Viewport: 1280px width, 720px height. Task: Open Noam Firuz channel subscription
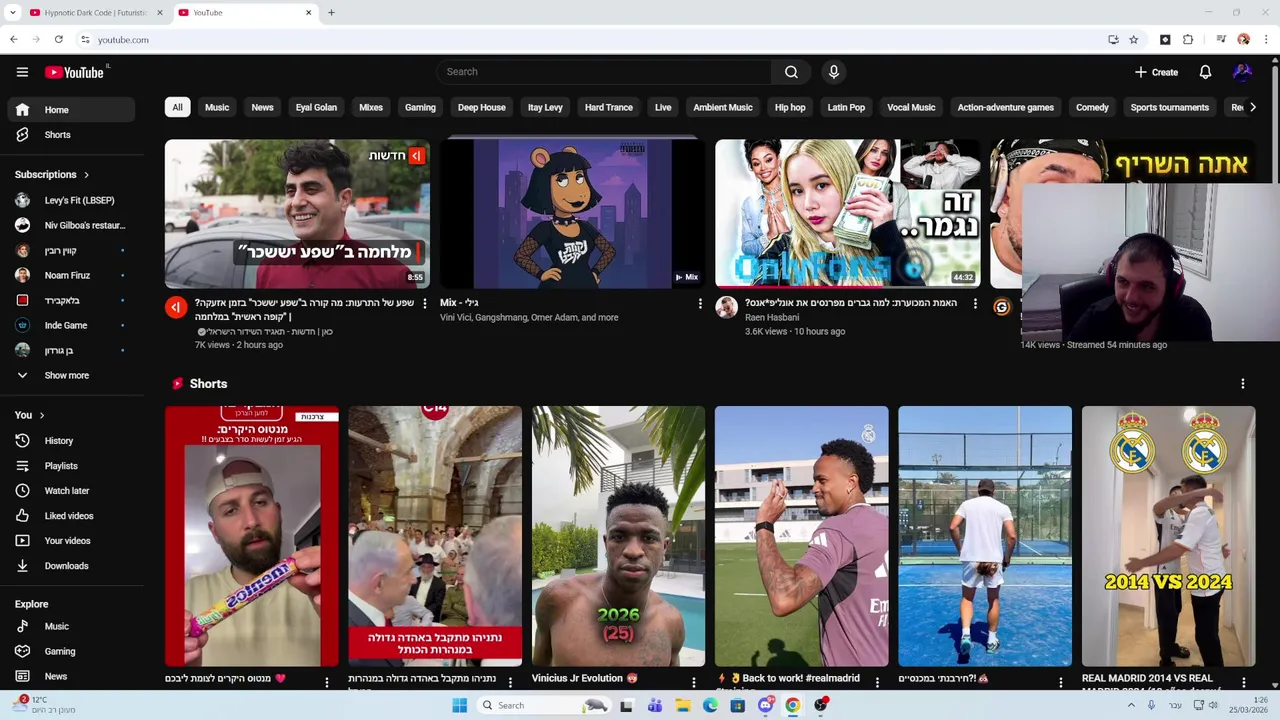(70, 275)
